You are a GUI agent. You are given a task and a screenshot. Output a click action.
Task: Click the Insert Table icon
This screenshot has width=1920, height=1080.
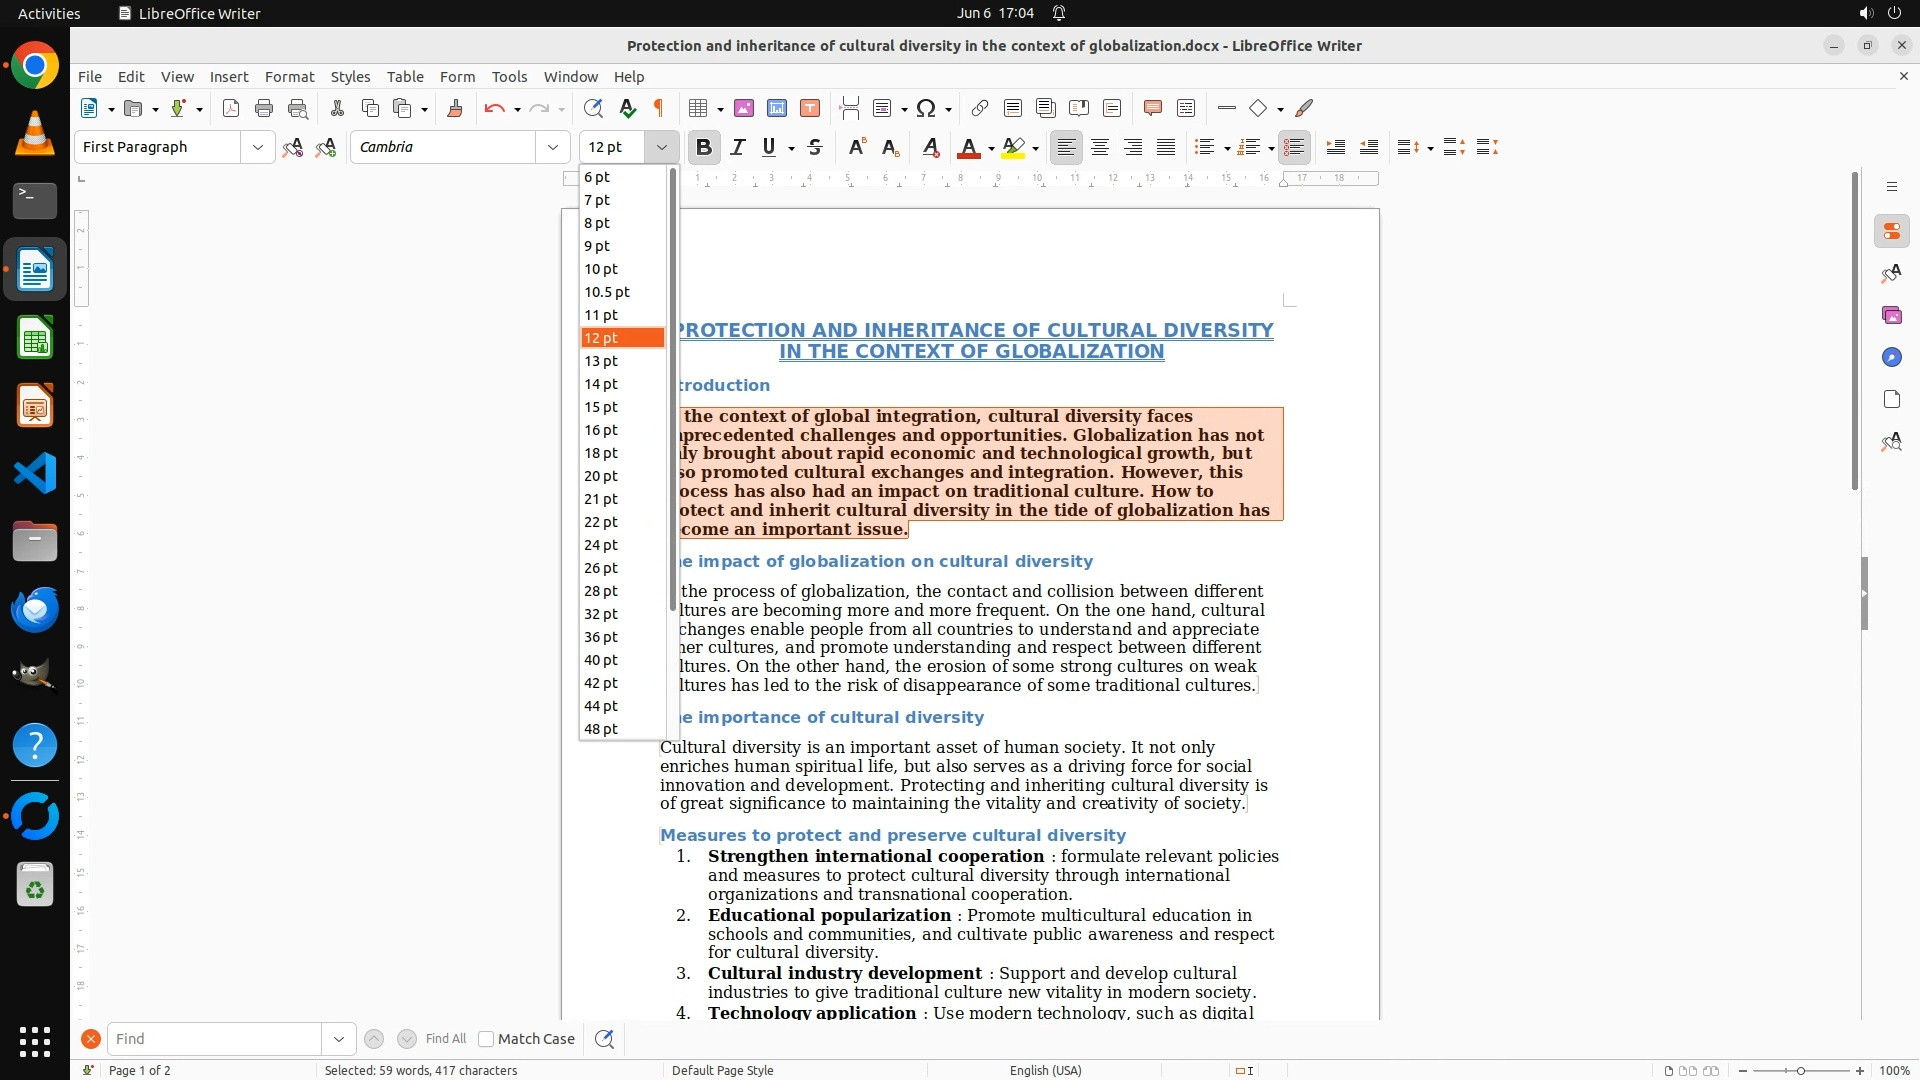click(x=699, y=108)
